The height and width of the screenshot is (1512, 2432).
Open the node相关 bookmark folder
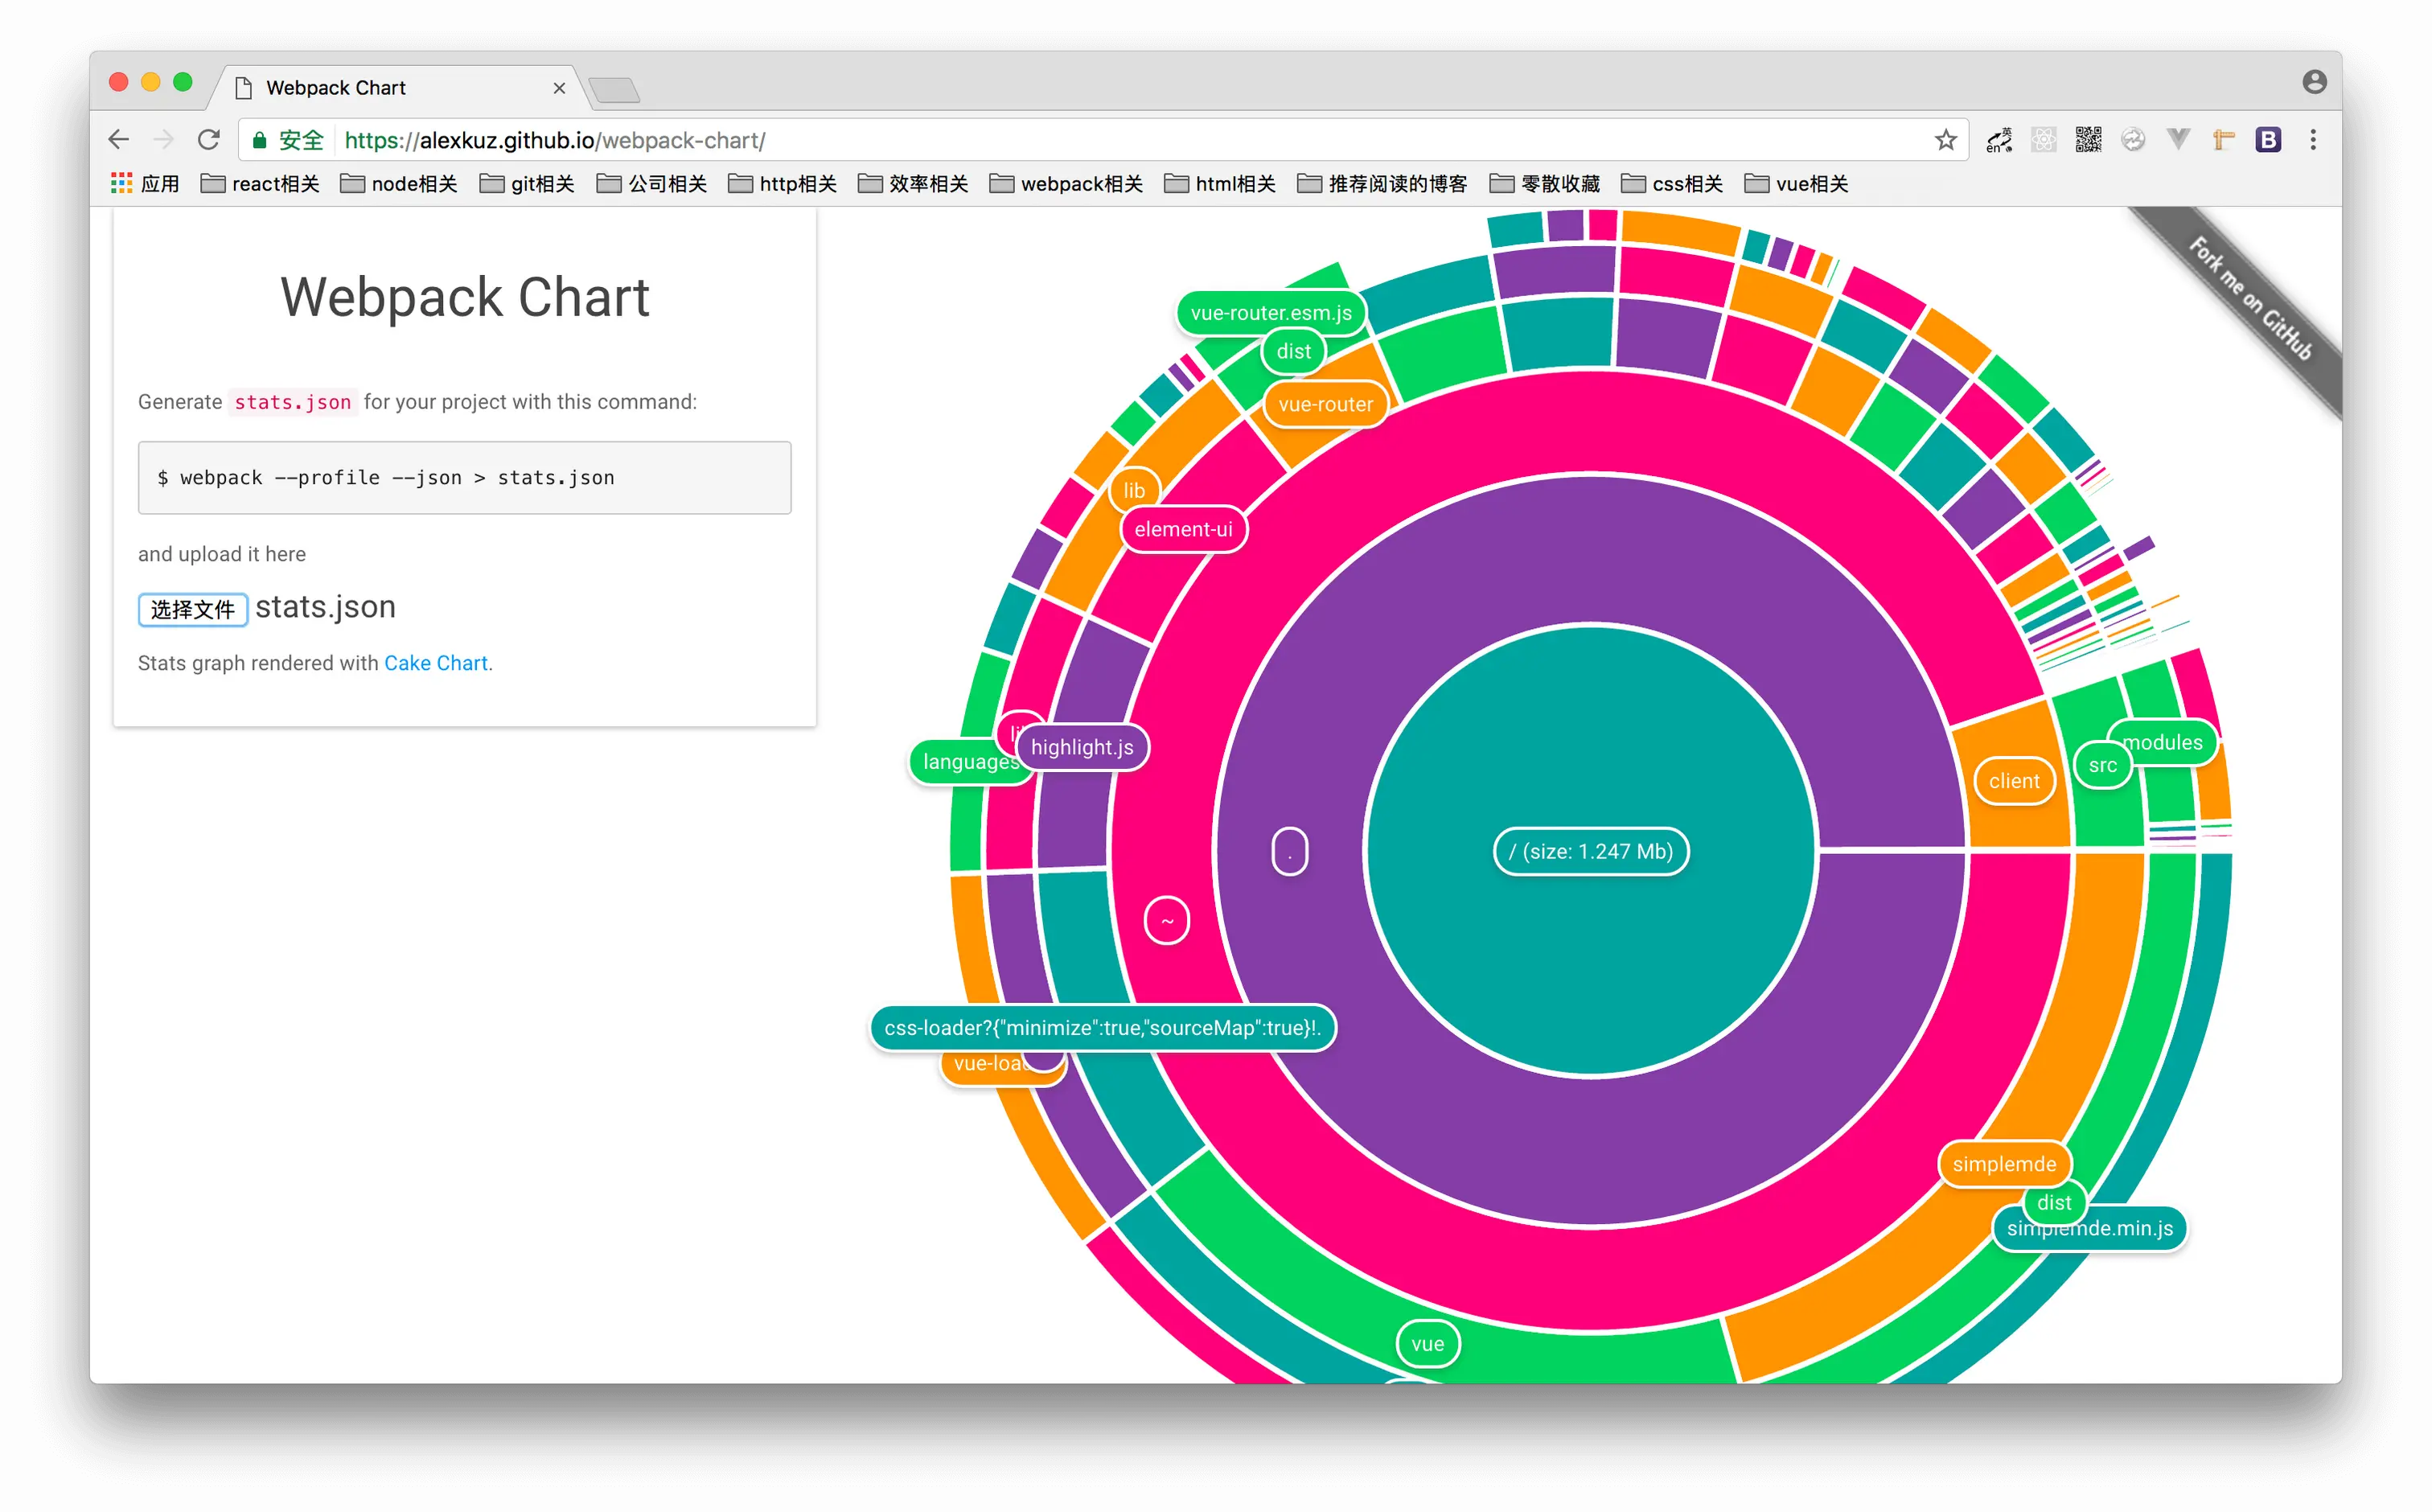(x=399, y=184)
